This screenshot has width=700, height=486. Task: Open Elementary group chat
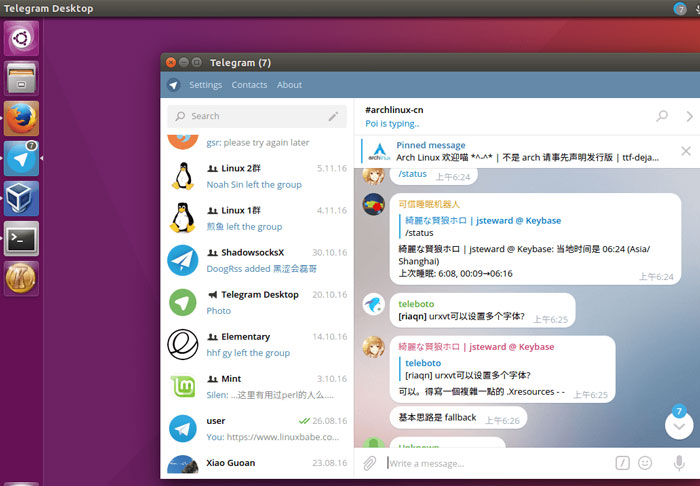tap(257, 345)
